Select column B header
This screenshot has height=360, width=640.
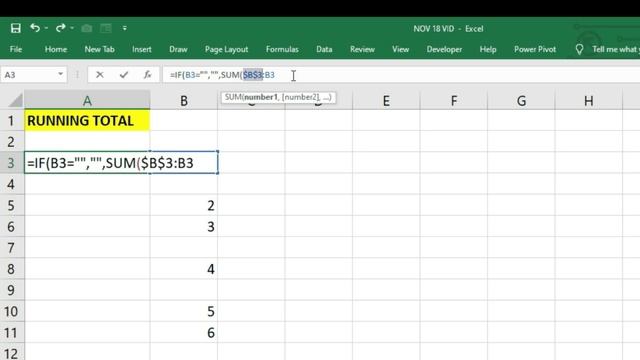click(x=184, y=101)
